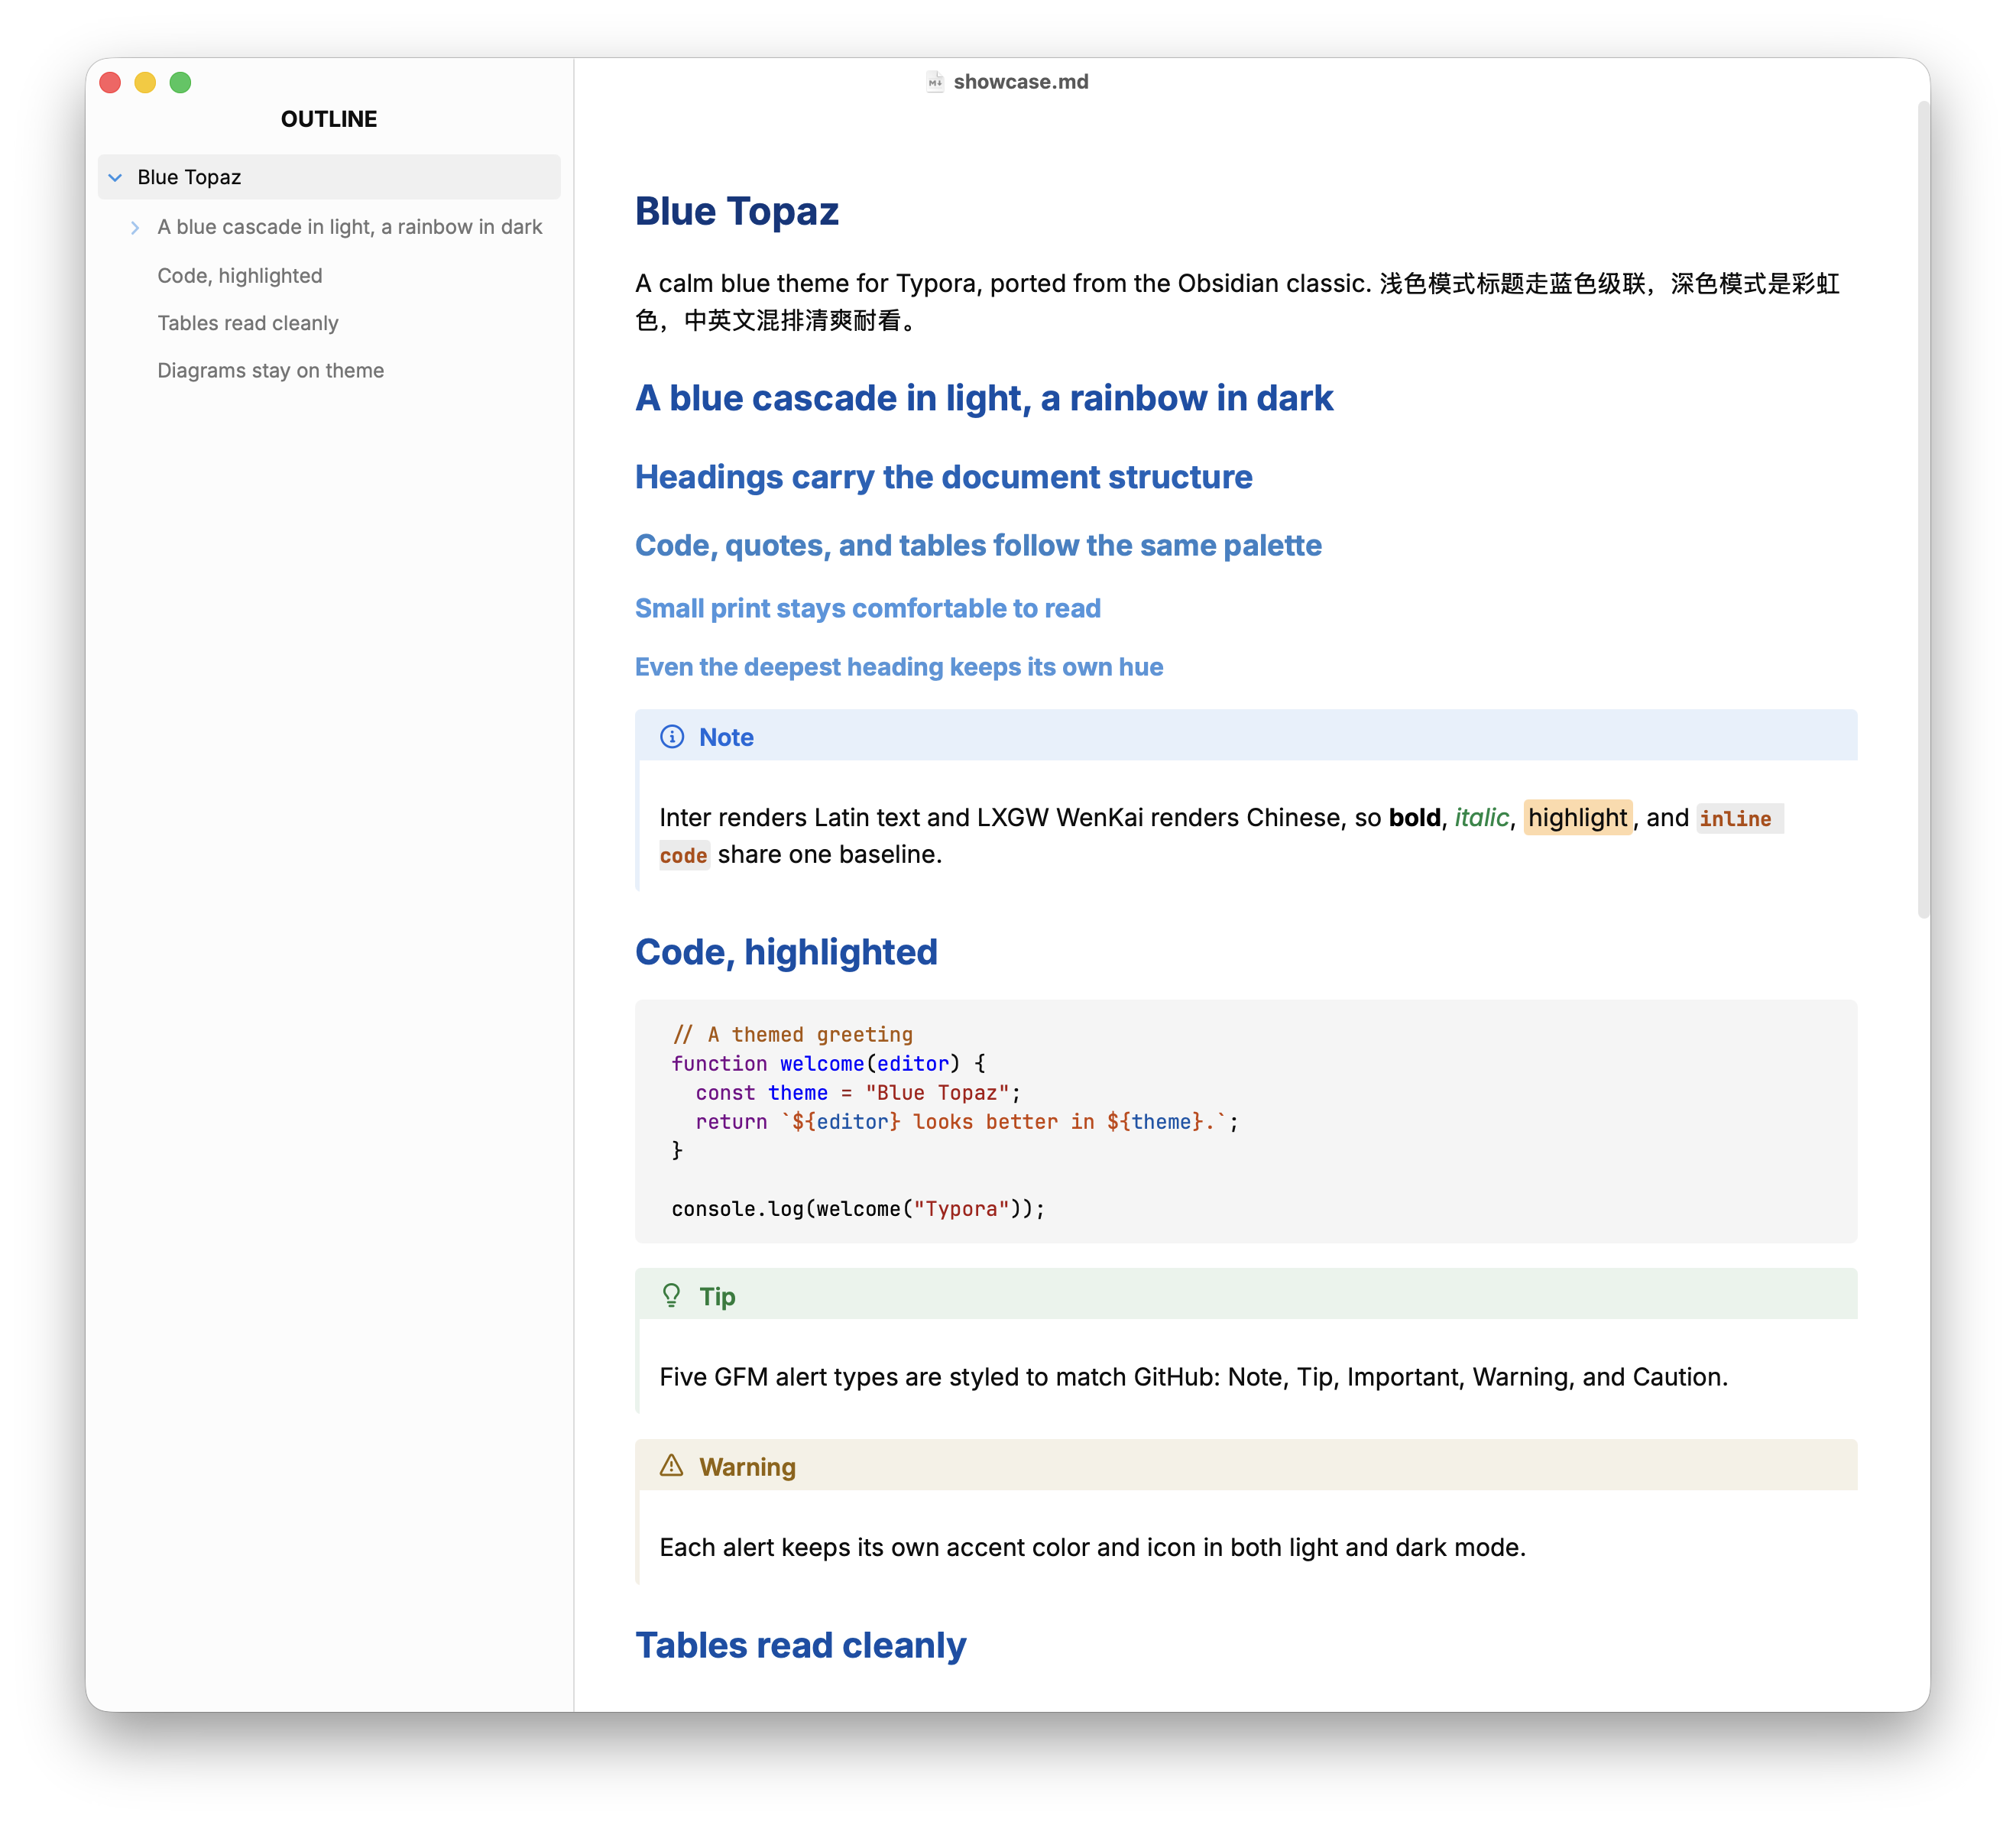Click the 'const theme = "Blue Topaz";' code line
Screen dimensions: 2016x1825
858,1092
